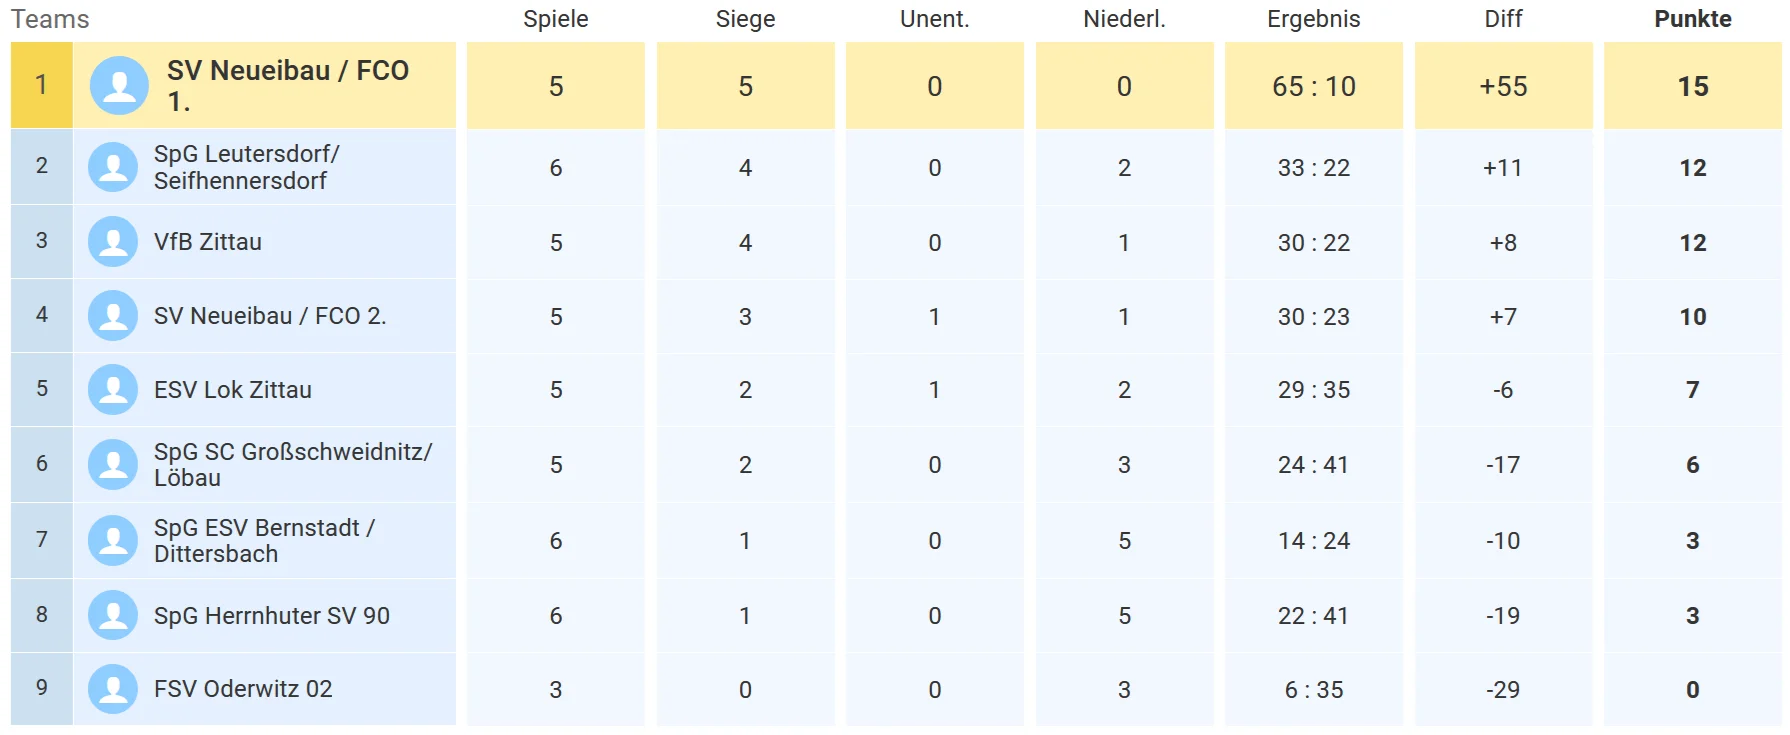This screenshot has width=1790, height=735.
Task: Click the SpG SC Großschweidnitz/Löbau avatar icon
Action: (x=113, y=464)
